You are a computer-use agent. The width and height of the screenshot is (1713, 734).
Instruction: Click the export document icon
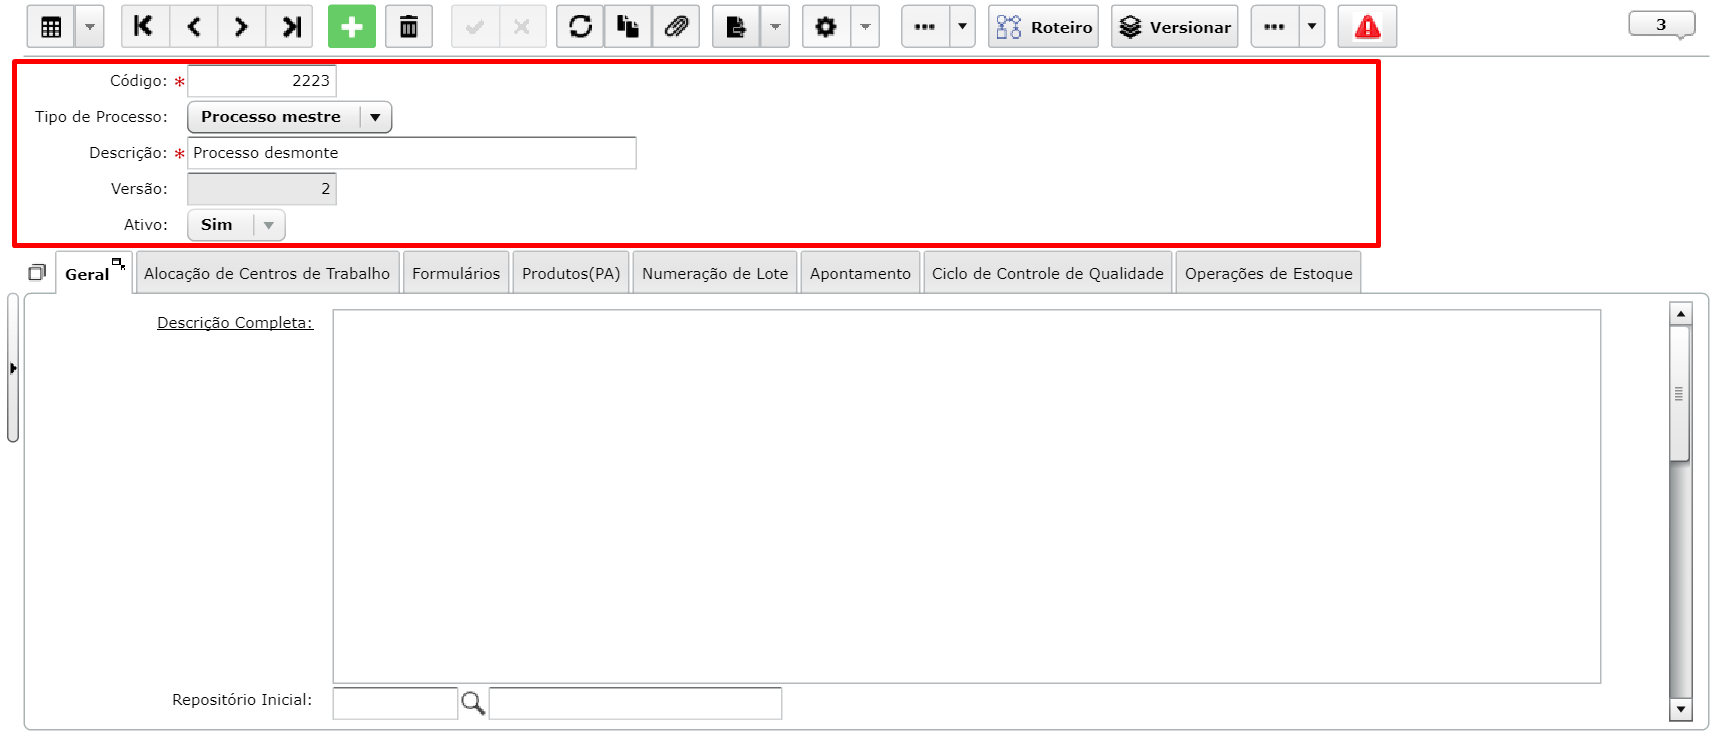tap(736, 27)
